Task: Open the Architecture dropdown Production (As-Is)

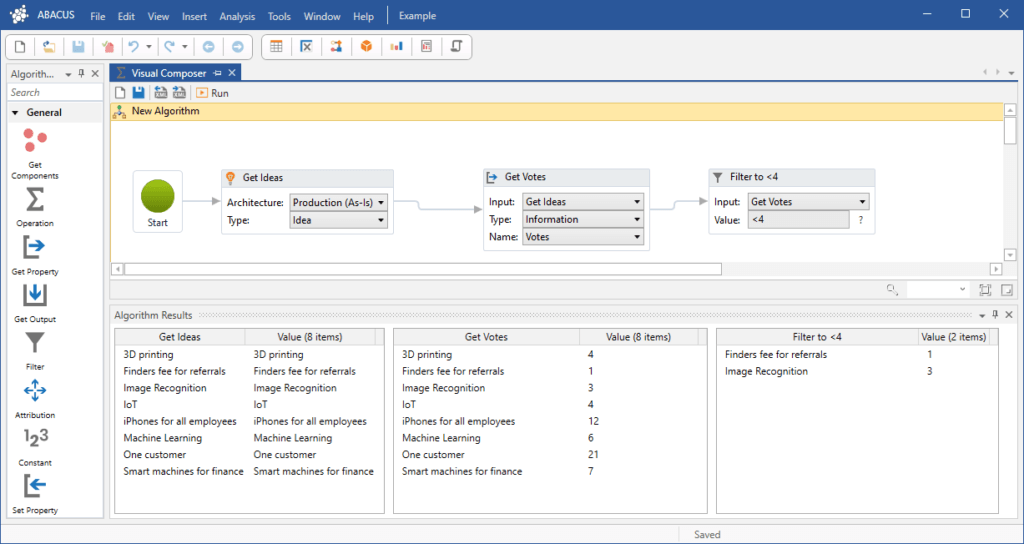Action: pos(338,202)
